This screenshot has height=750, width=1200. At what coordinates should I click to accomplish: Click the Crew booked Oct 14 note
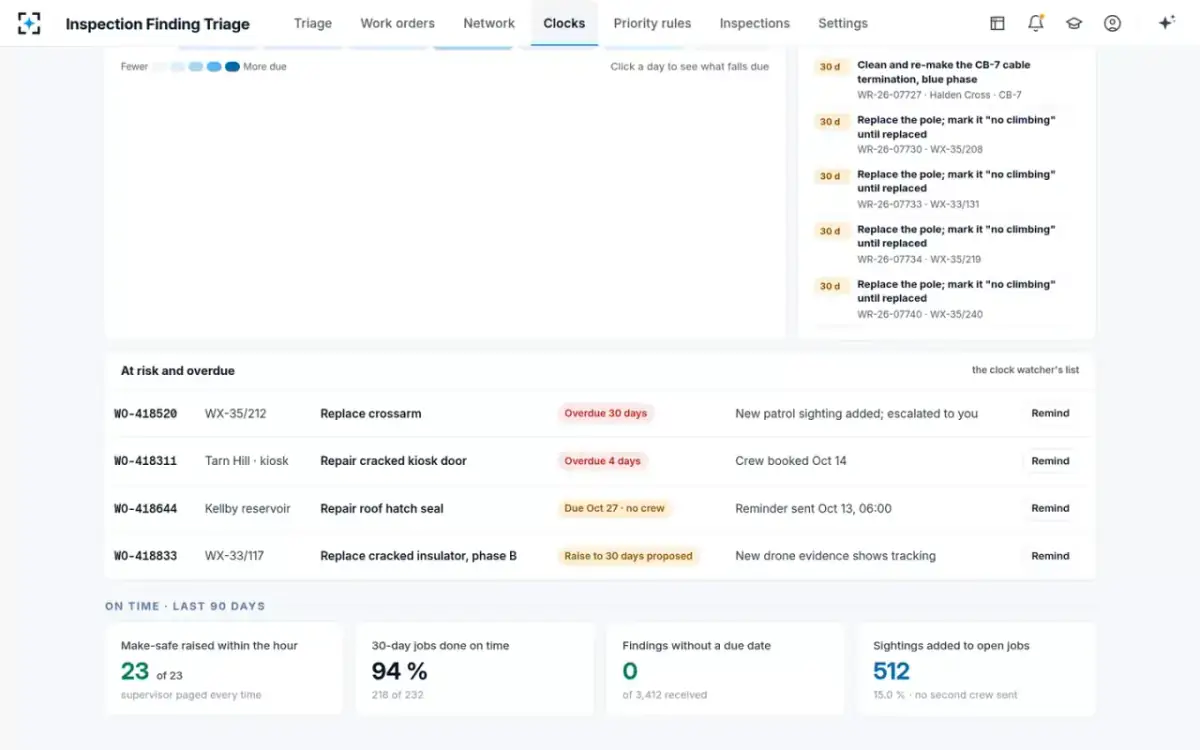point(790,461)
